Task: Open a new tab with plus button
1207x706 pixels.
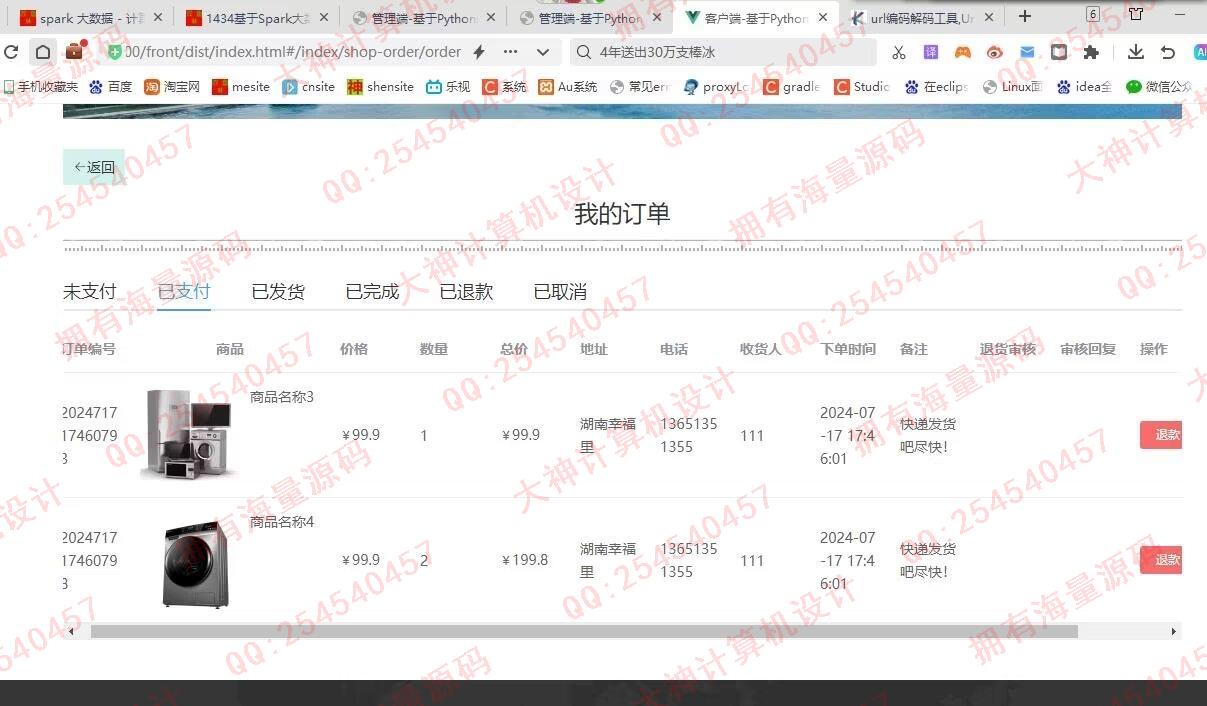Action: pos(1025,16)
